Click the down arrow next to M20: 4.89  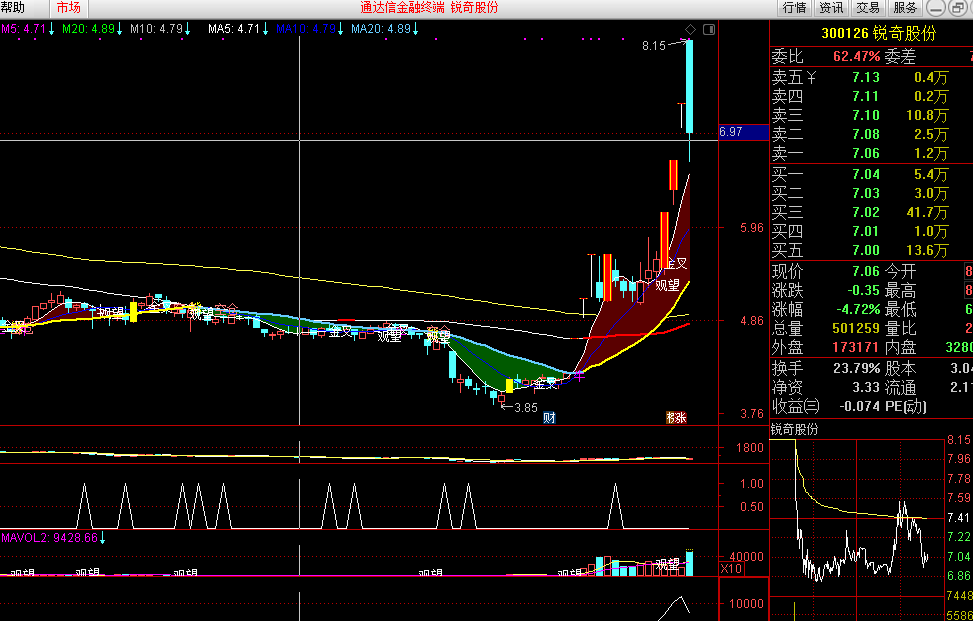[x=119, y=29]
